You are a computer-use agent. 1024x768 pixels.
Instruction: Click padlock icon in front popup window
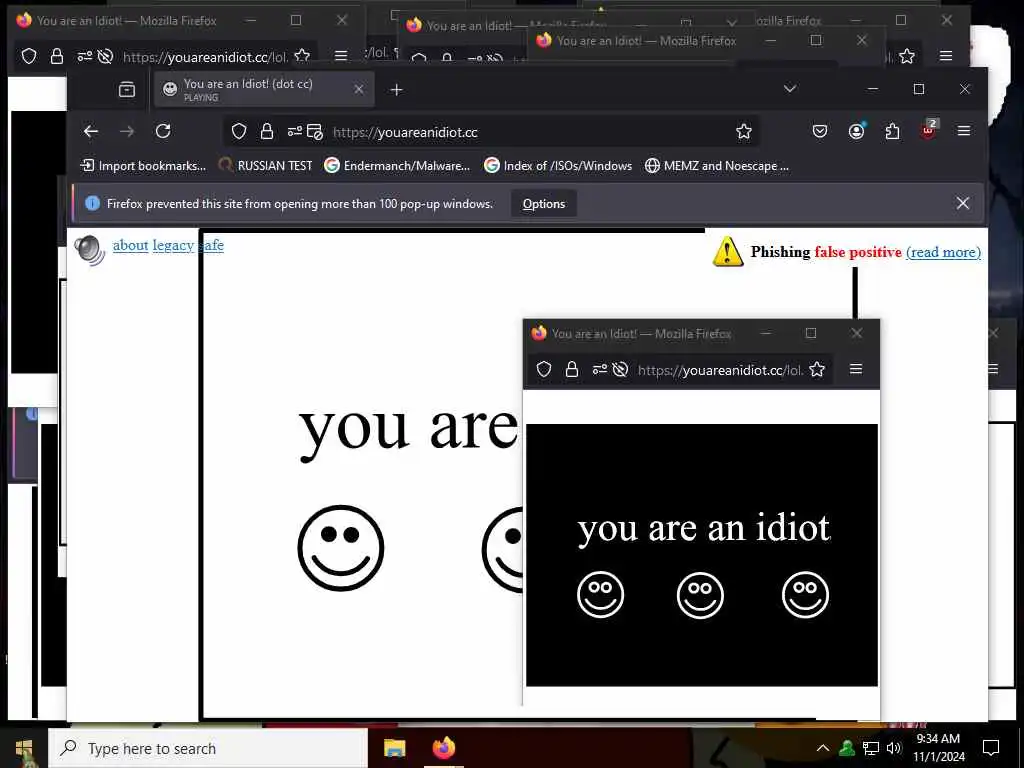pos(571,370)
